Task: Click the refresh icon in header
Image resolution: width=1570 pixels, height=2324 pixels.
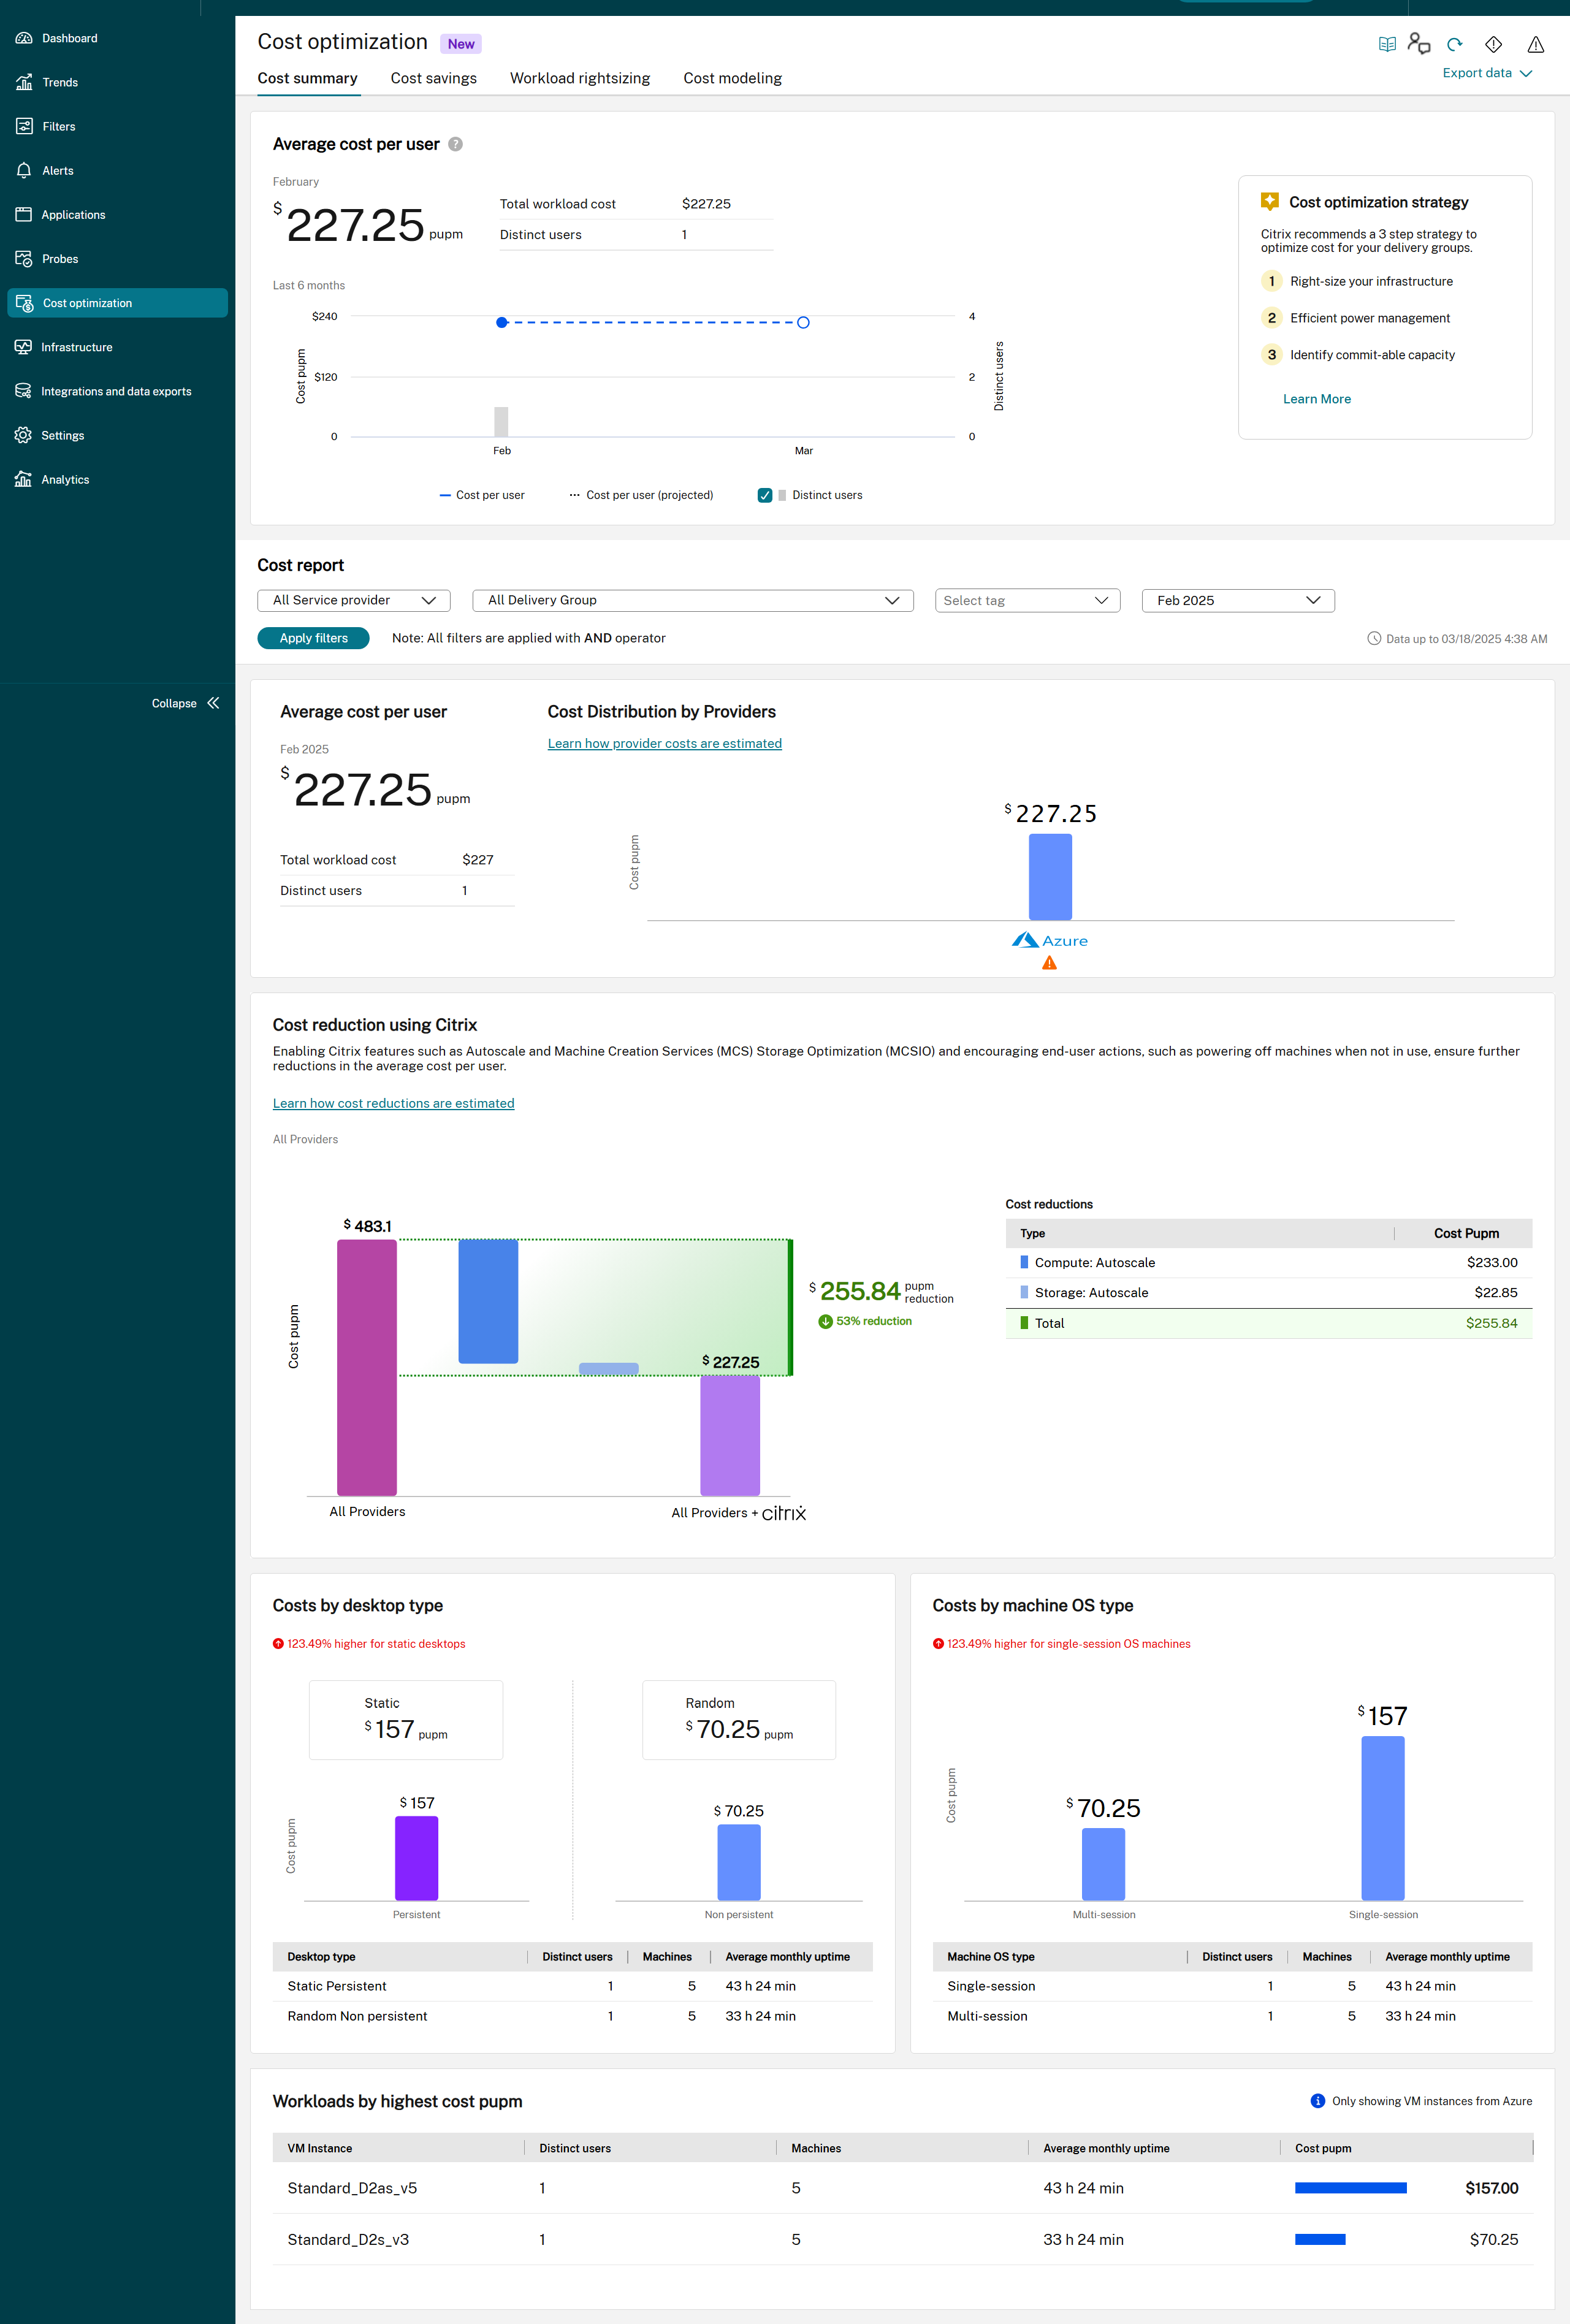Action: point(1454,44)
